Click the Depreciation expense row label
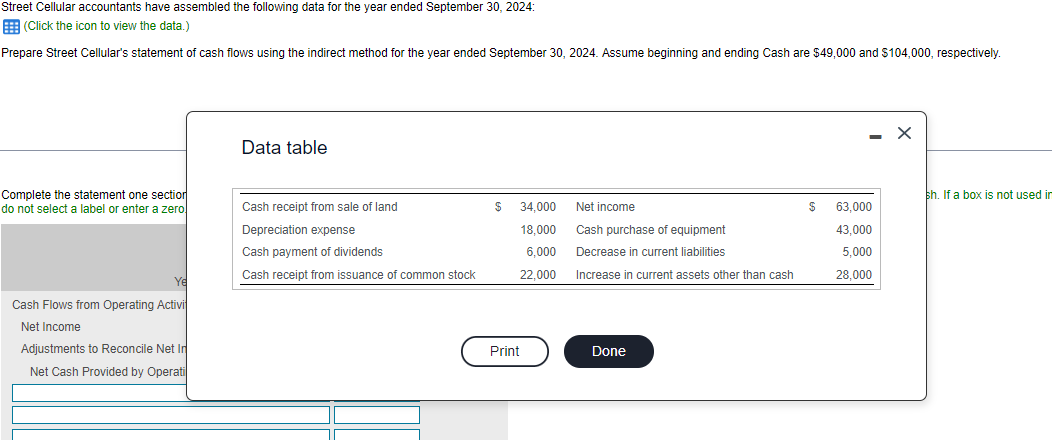 [298, 230]
